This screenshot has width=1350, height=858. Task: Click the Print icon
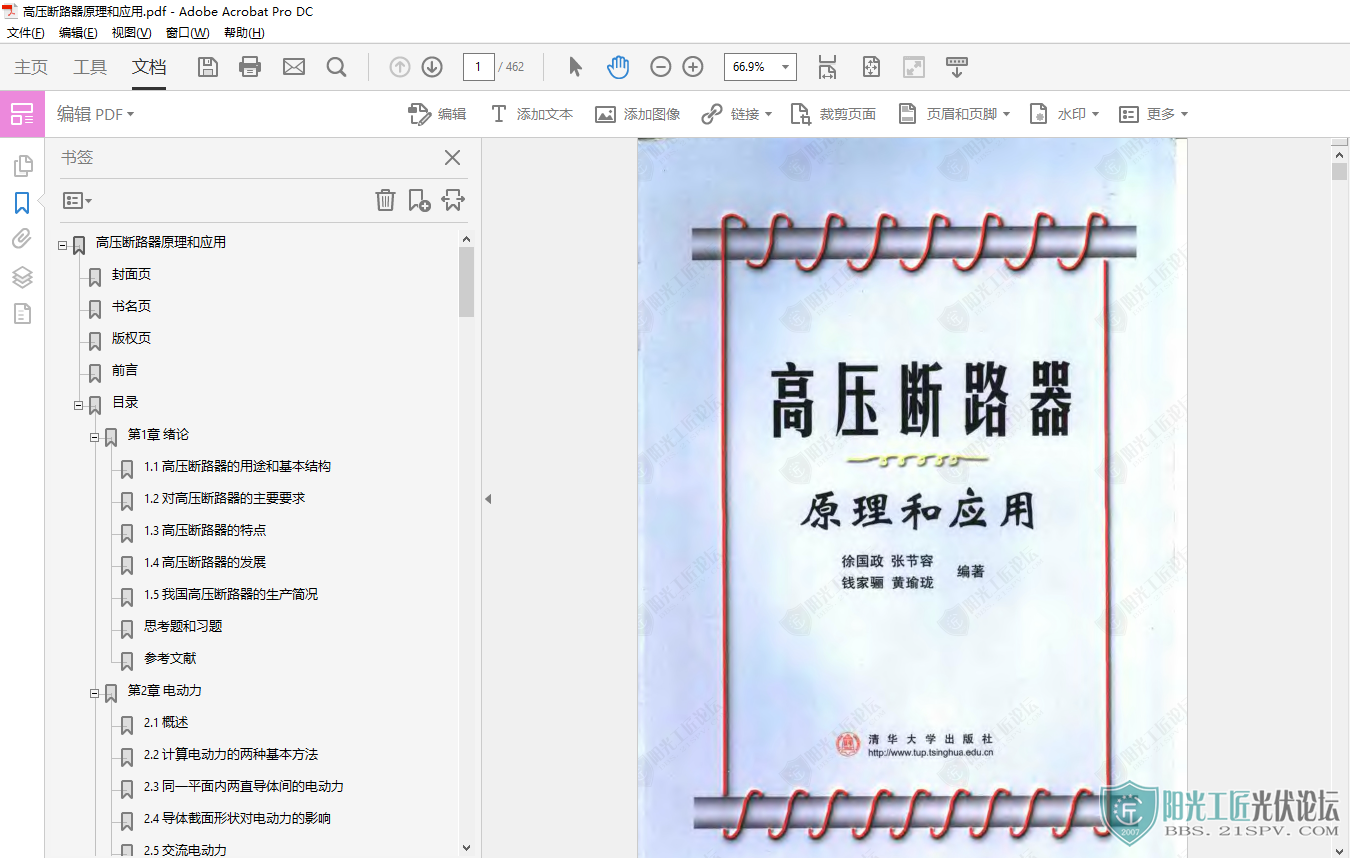point(250,67)
